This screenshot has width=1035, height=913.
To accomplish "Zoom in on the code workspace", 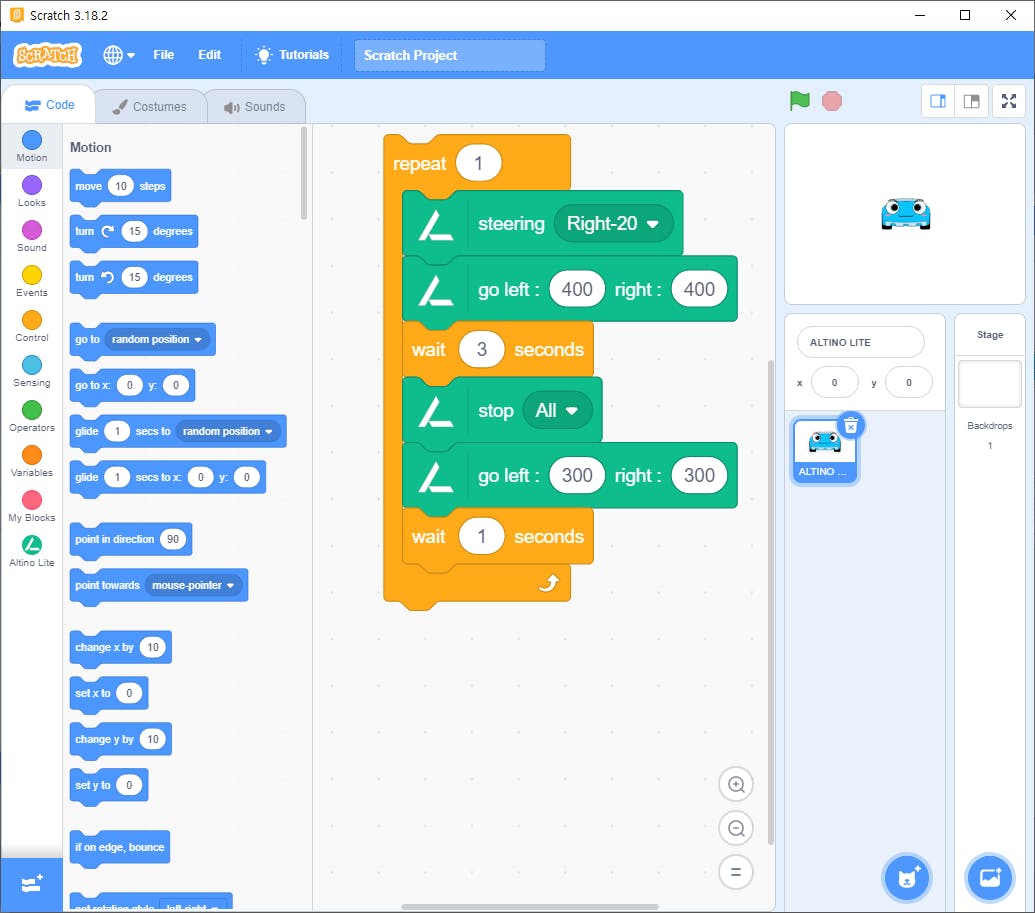I will pos(736,785).
